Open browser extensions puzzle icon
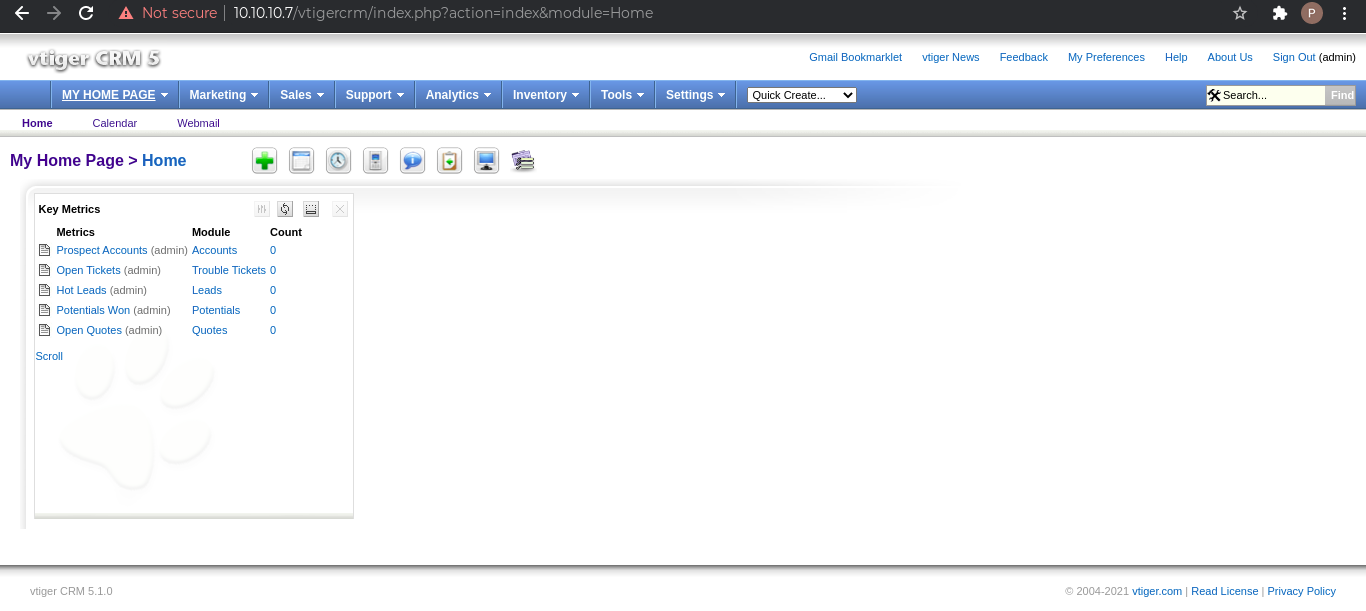This screenshot has width=1366, height=611. click(x=1279, y=13)
